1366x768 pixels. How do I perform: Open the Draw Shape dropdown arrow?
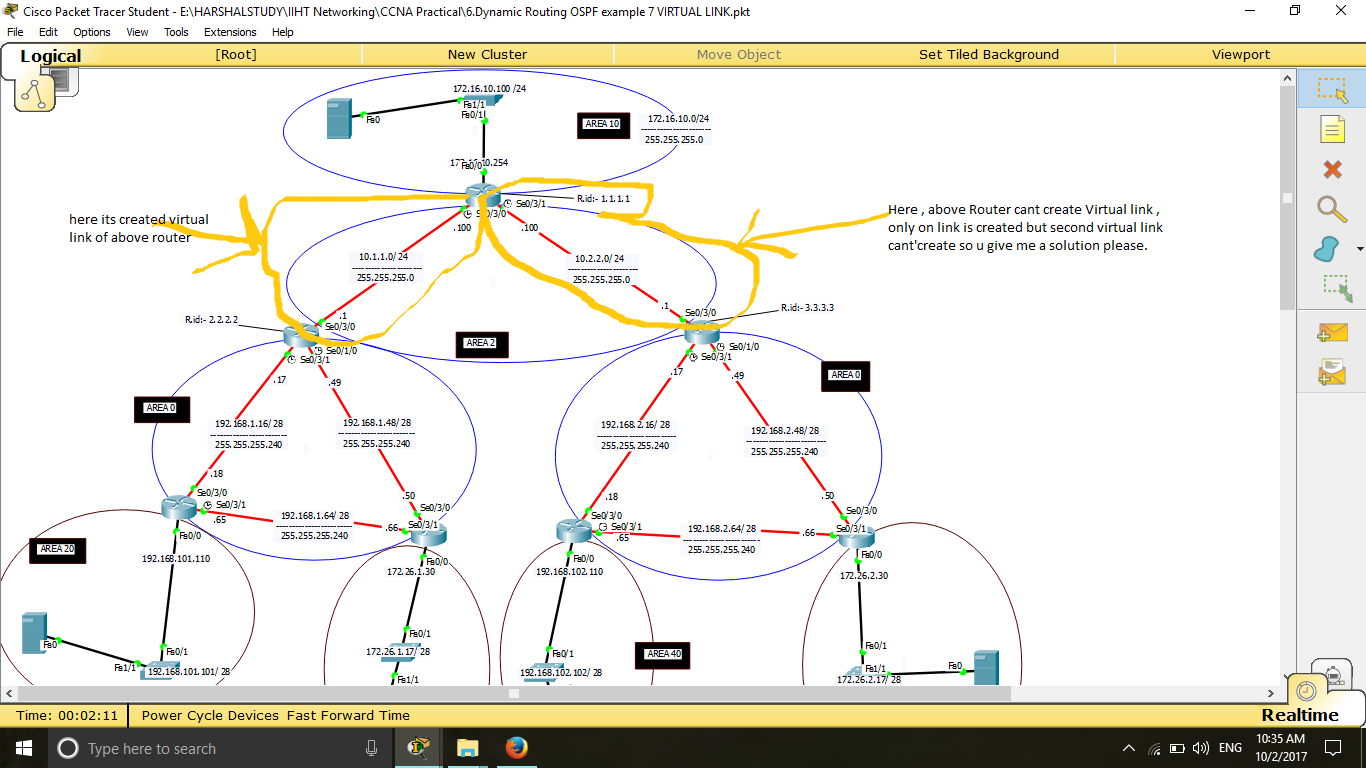tap(1358, 248)
